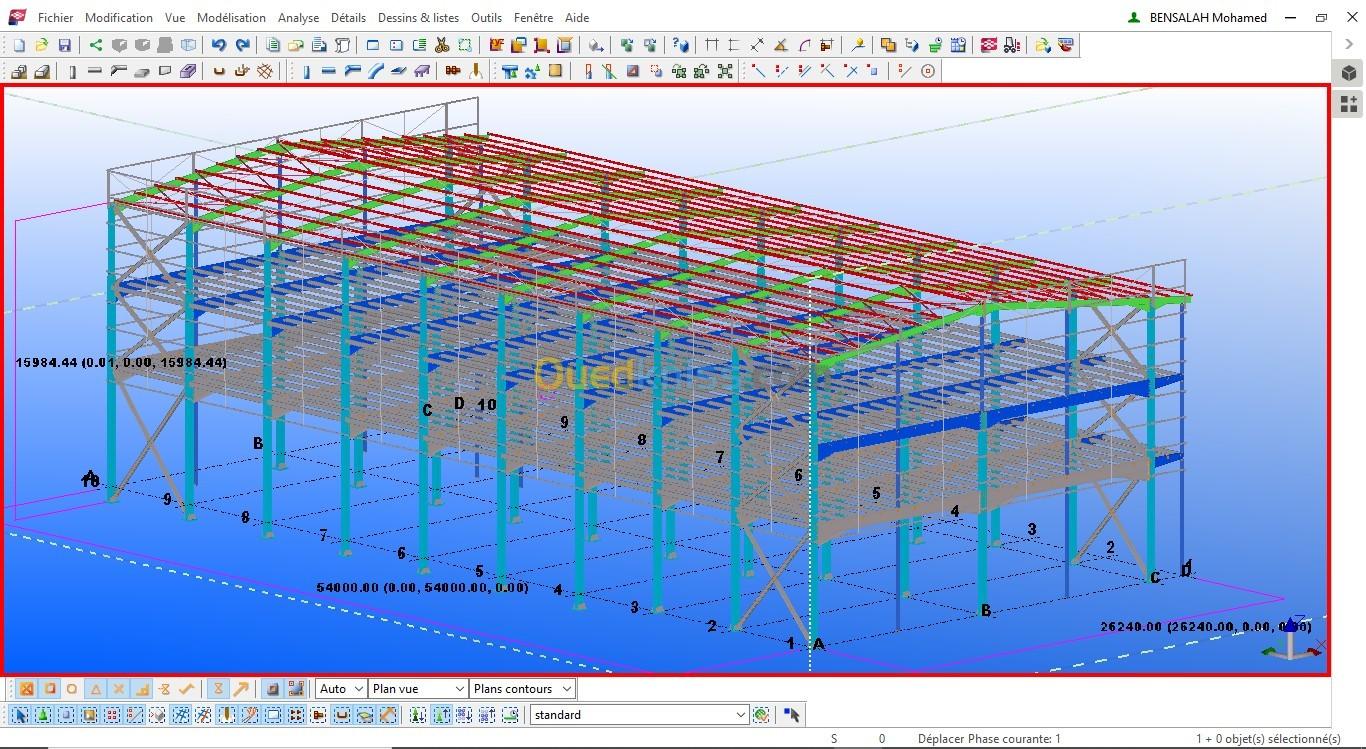Viewport: 1366px width, 749px height.
Task: Open the Vue menu
Action: pos(175,18)
